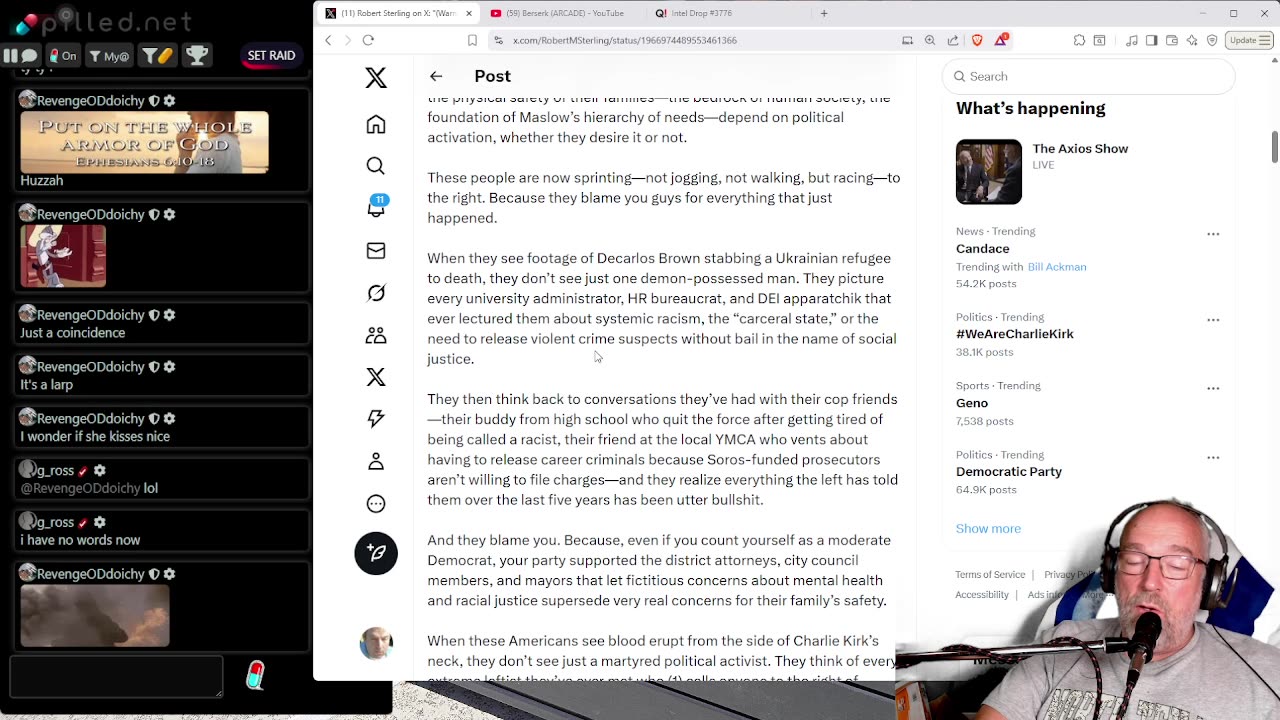Open the Accessibility footer link
Viewport: 1280px width, 720px height.
tap(982, 594)
